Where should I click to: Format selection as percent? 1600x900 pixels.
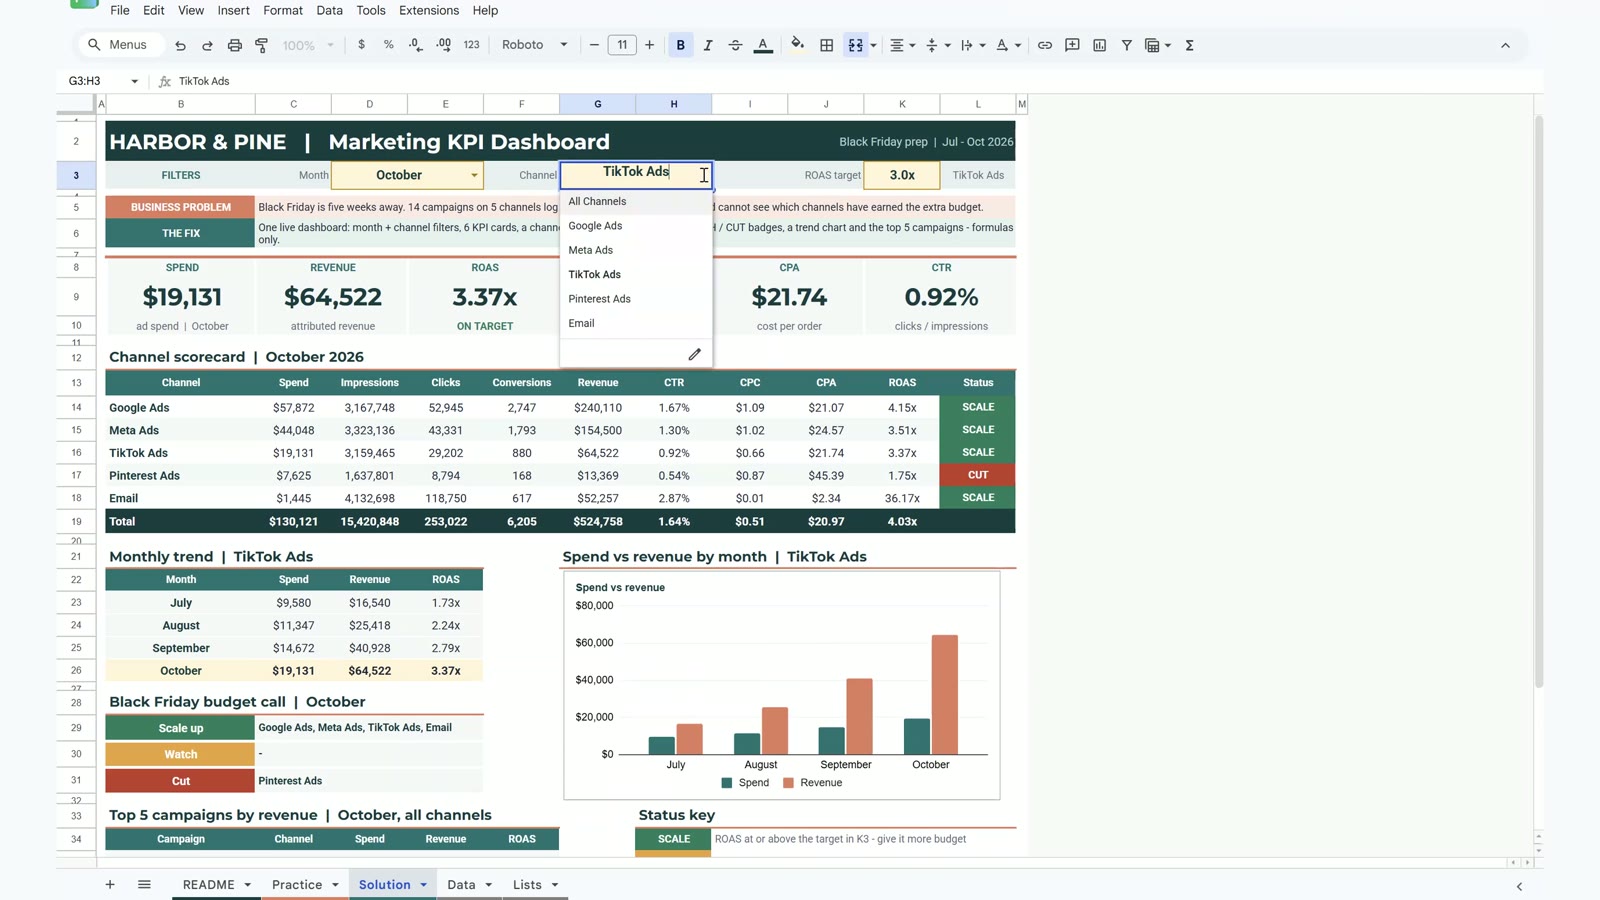click(388, 45)
